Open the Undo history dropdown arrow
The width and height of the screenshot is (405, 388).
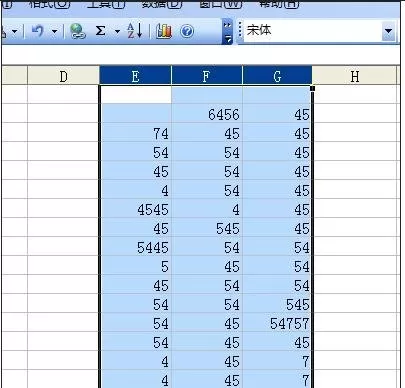click(54, 32)
